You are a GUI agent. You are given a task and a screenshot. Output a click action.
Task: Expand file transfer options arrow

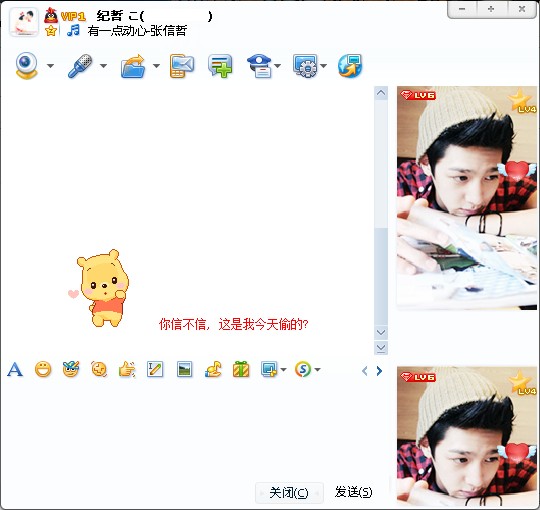(x=156, y=66)
